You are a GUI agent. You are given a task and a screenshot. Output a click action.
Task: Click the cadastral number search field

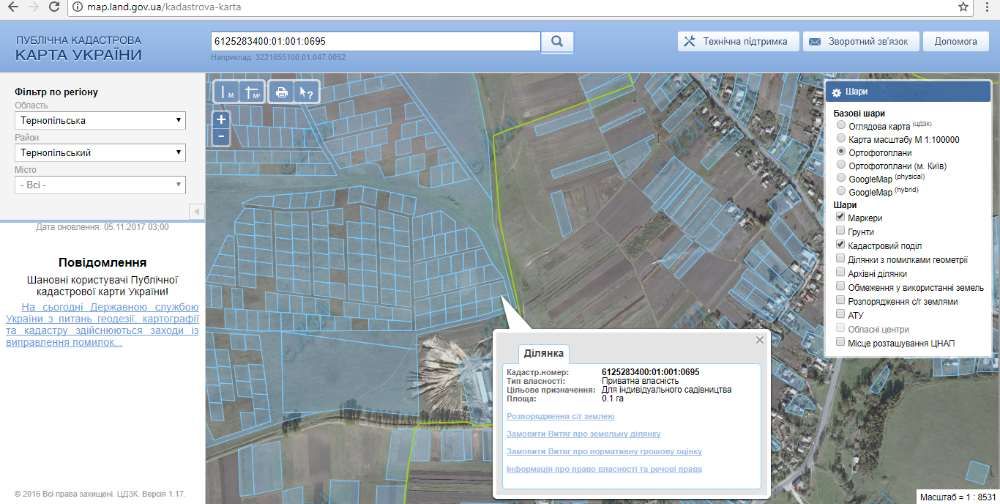coord(375,42)
